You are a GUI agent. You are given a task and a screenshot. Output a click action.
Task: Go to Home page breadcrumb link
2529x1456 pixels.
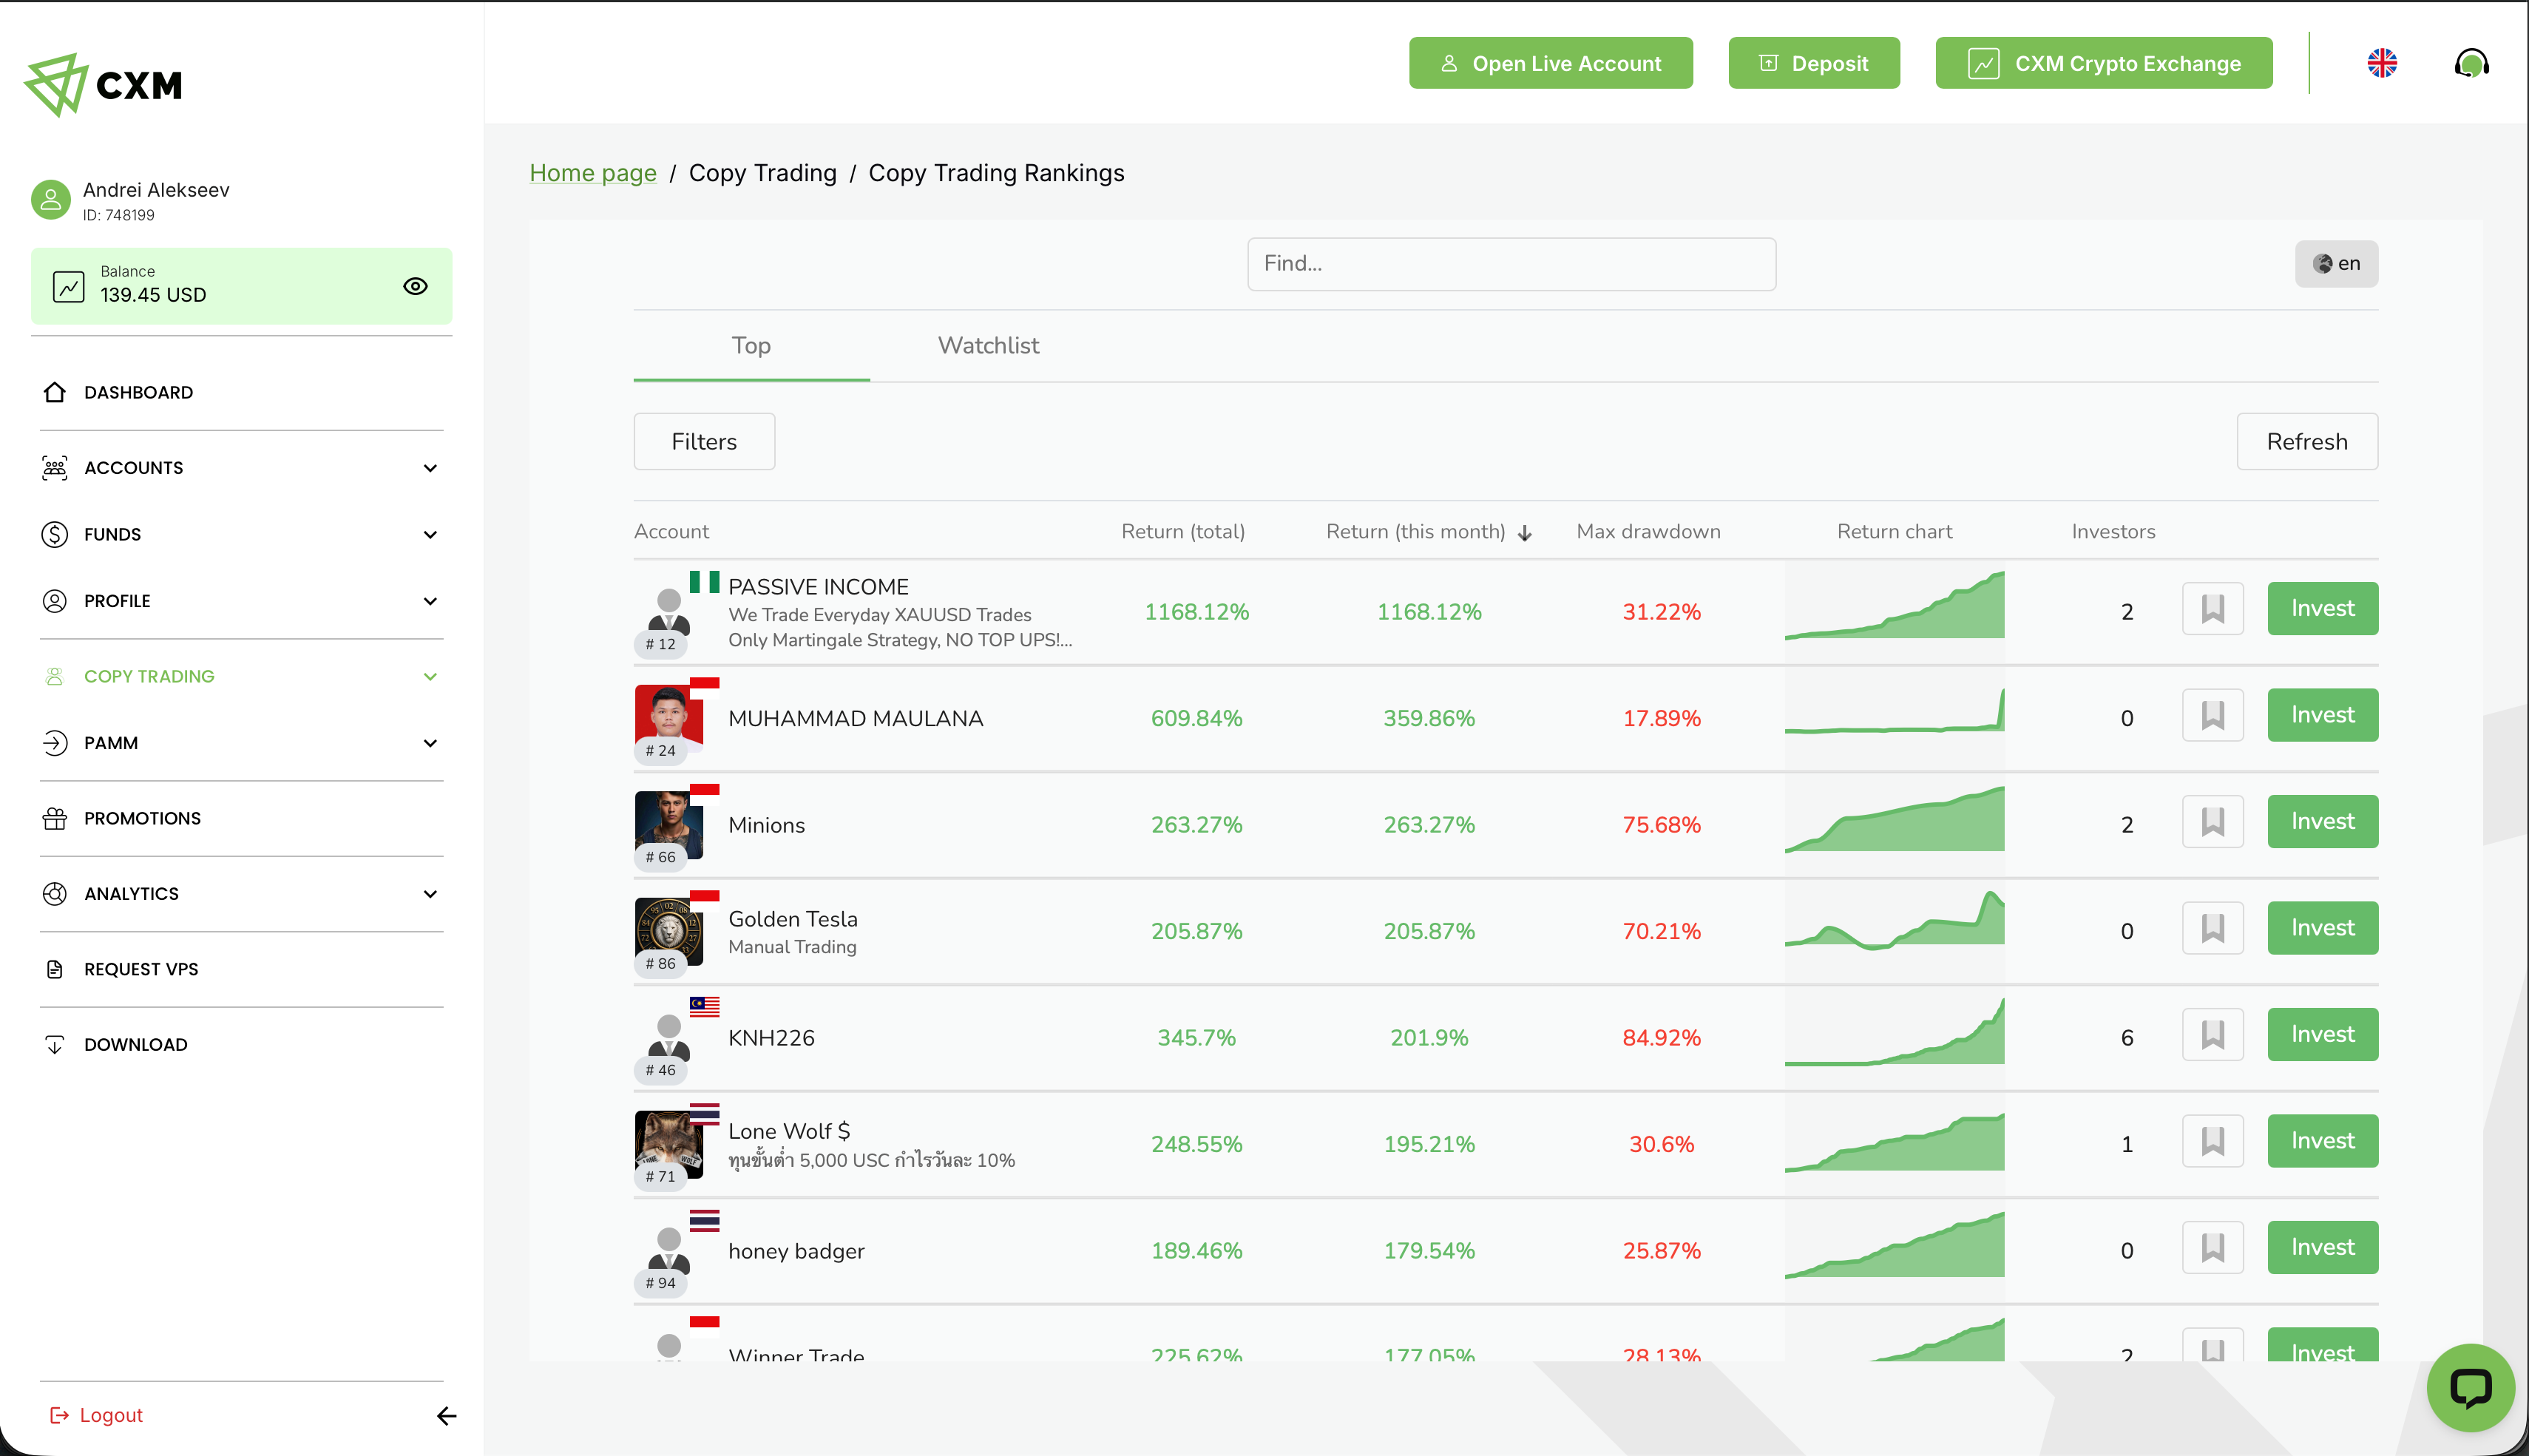[x=593, y=173]
